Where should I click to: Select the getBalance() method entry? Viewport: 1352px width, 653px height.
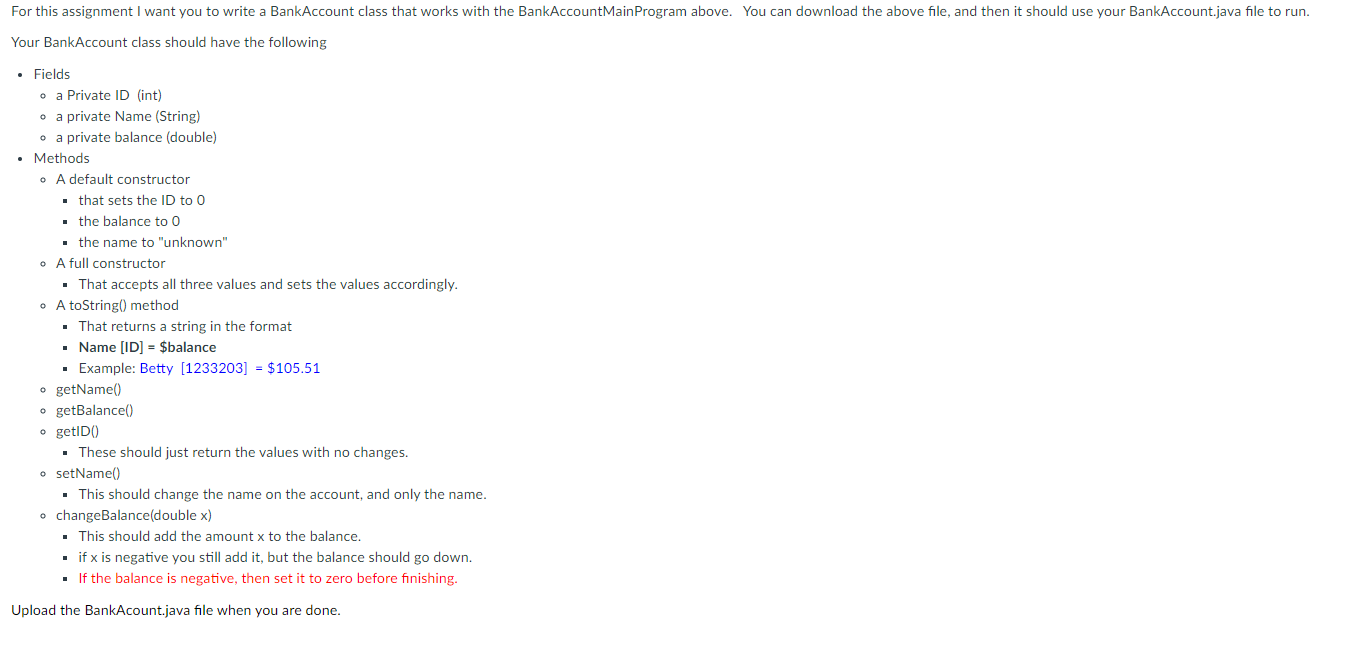[x=94, y=410]
